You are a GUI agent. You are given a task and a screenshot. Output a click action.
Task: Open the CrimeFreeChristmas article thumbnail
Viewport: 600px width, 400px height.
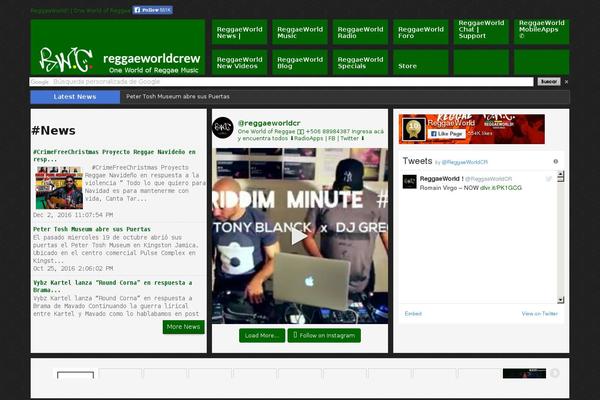(x=59, y=186)
